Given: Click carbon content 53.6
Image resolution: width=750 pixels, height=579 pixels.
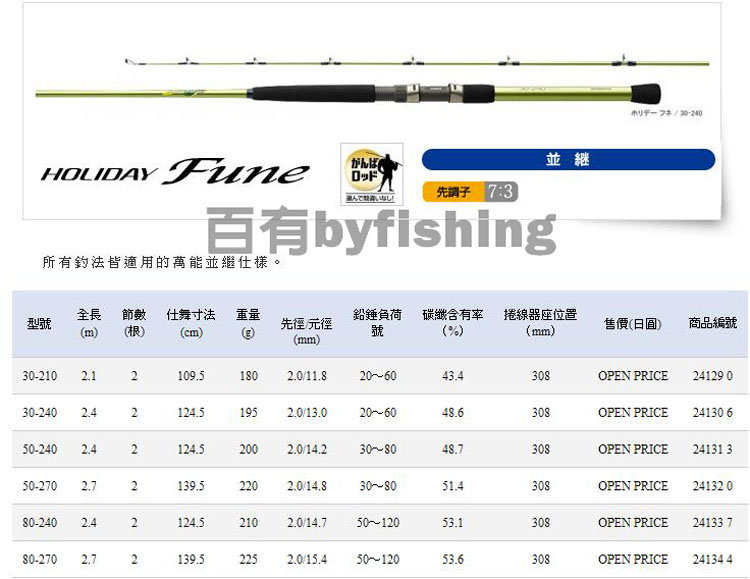Looking at the screenshot, I should [x=452, y=559].
